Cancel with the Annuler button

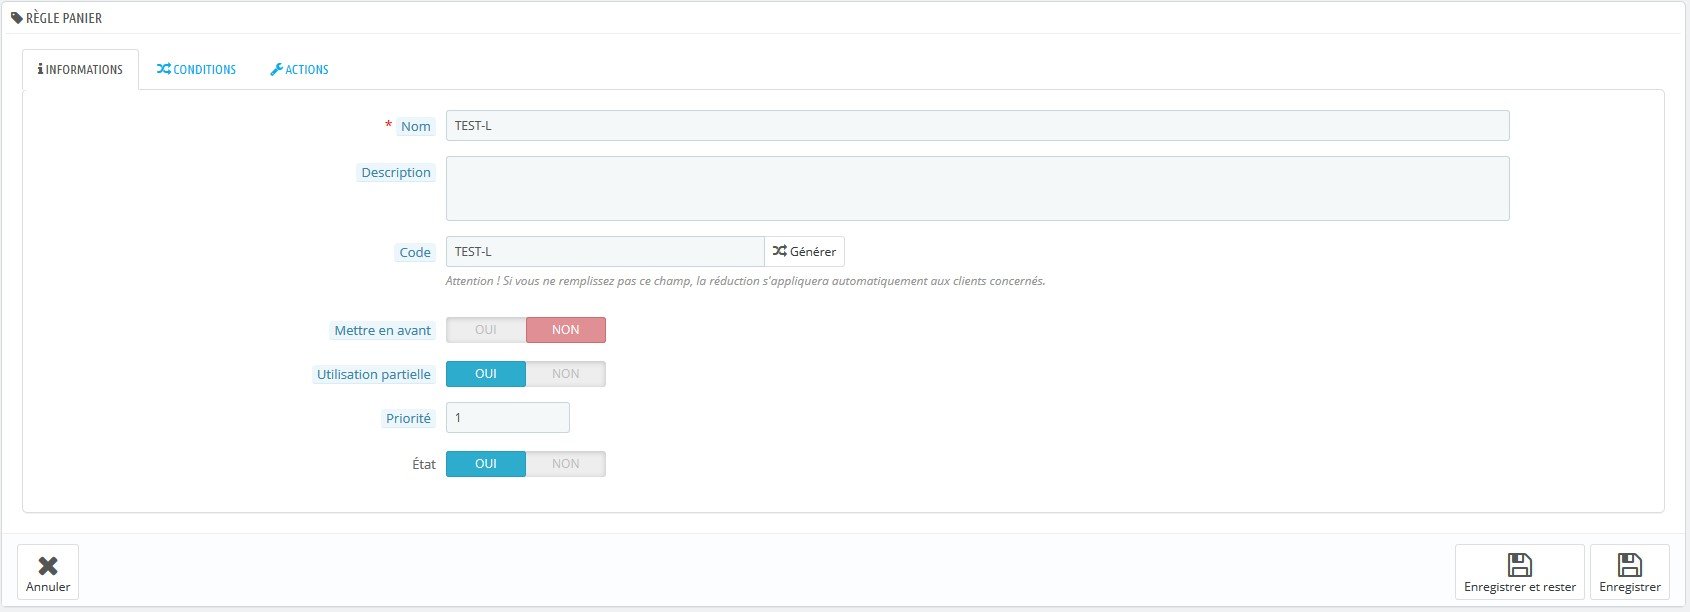click(48, 572)
